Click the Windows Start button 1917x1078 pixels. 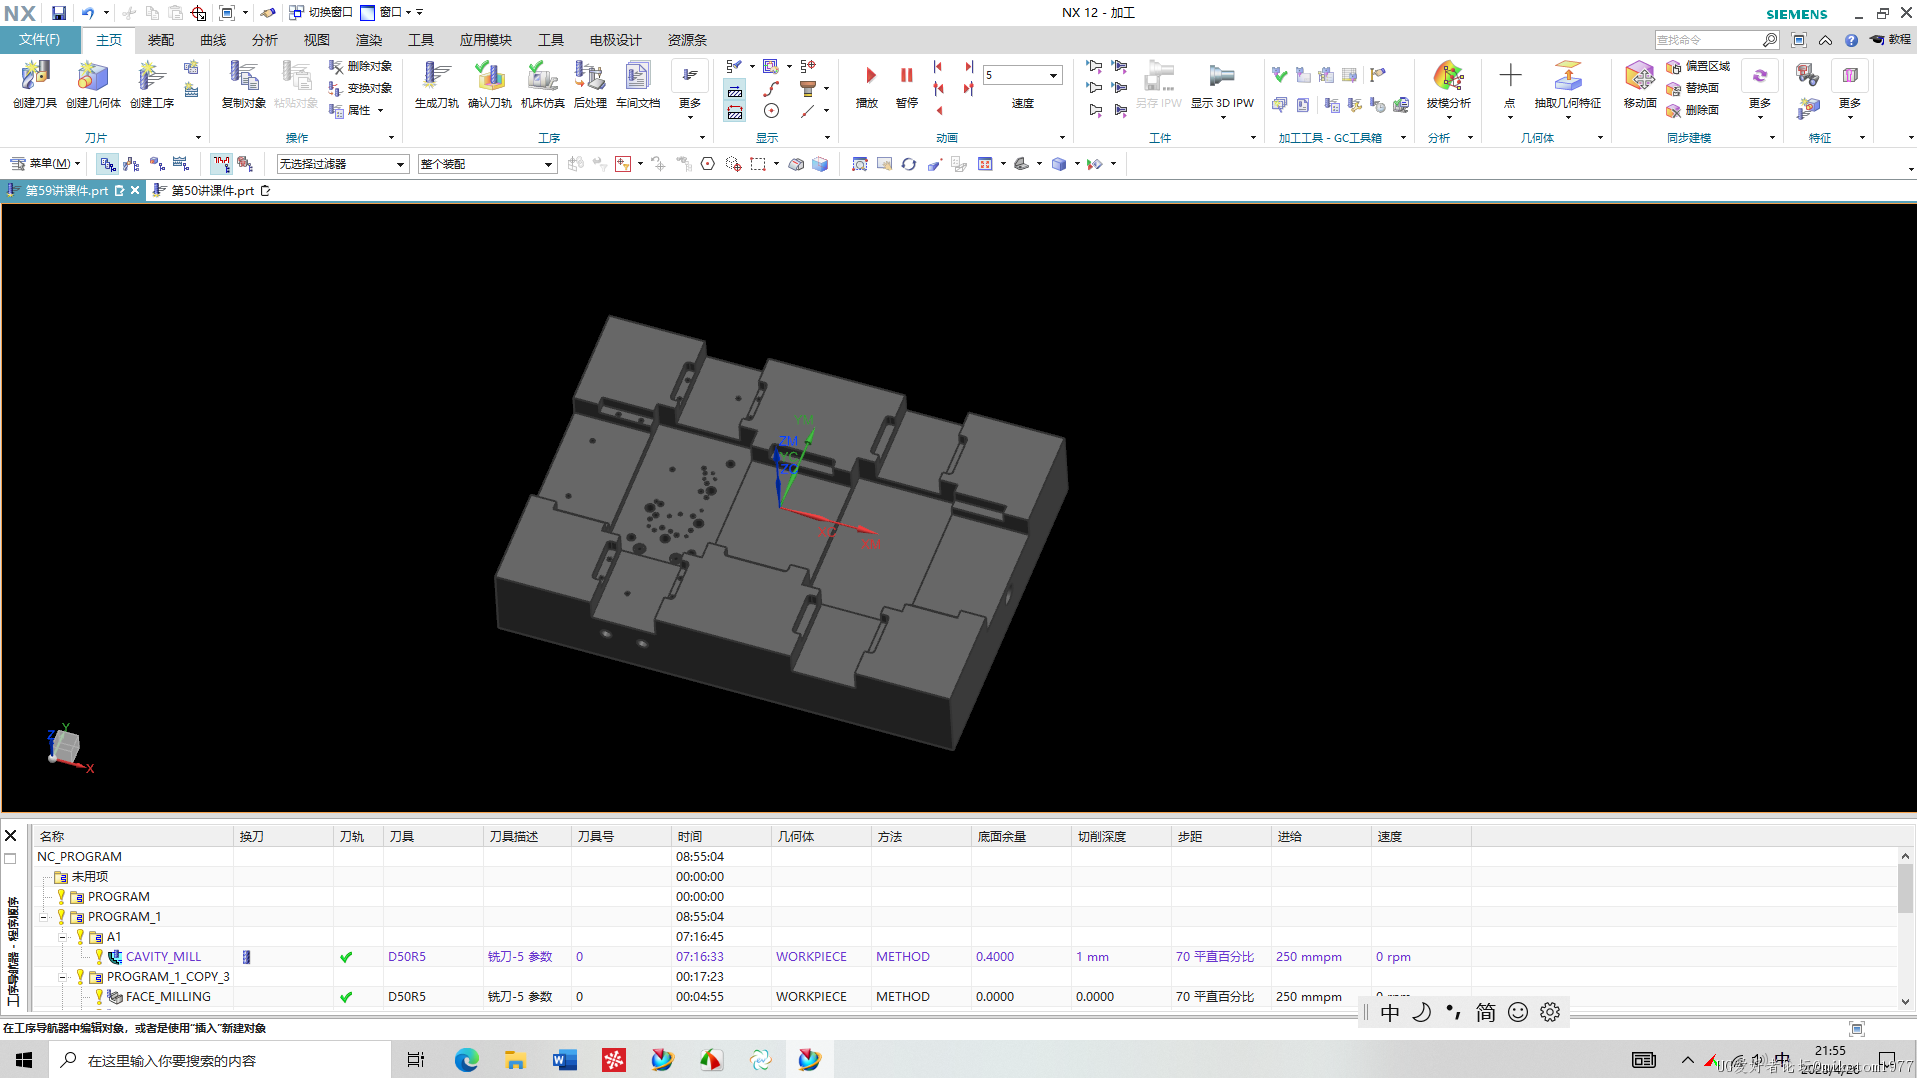pyautogui.click(x=24, y=1060)
